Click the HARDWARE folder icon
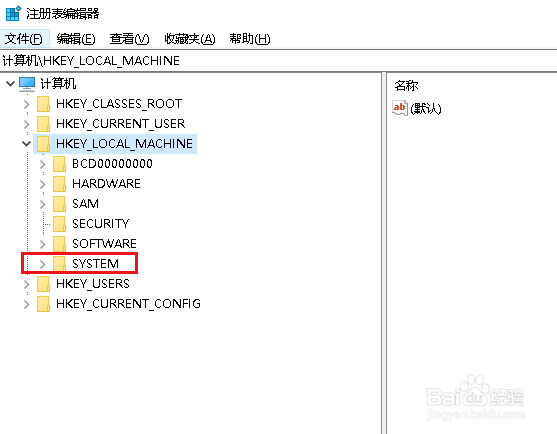The height and width of the screenshot is (434, 557). [59, 184]
